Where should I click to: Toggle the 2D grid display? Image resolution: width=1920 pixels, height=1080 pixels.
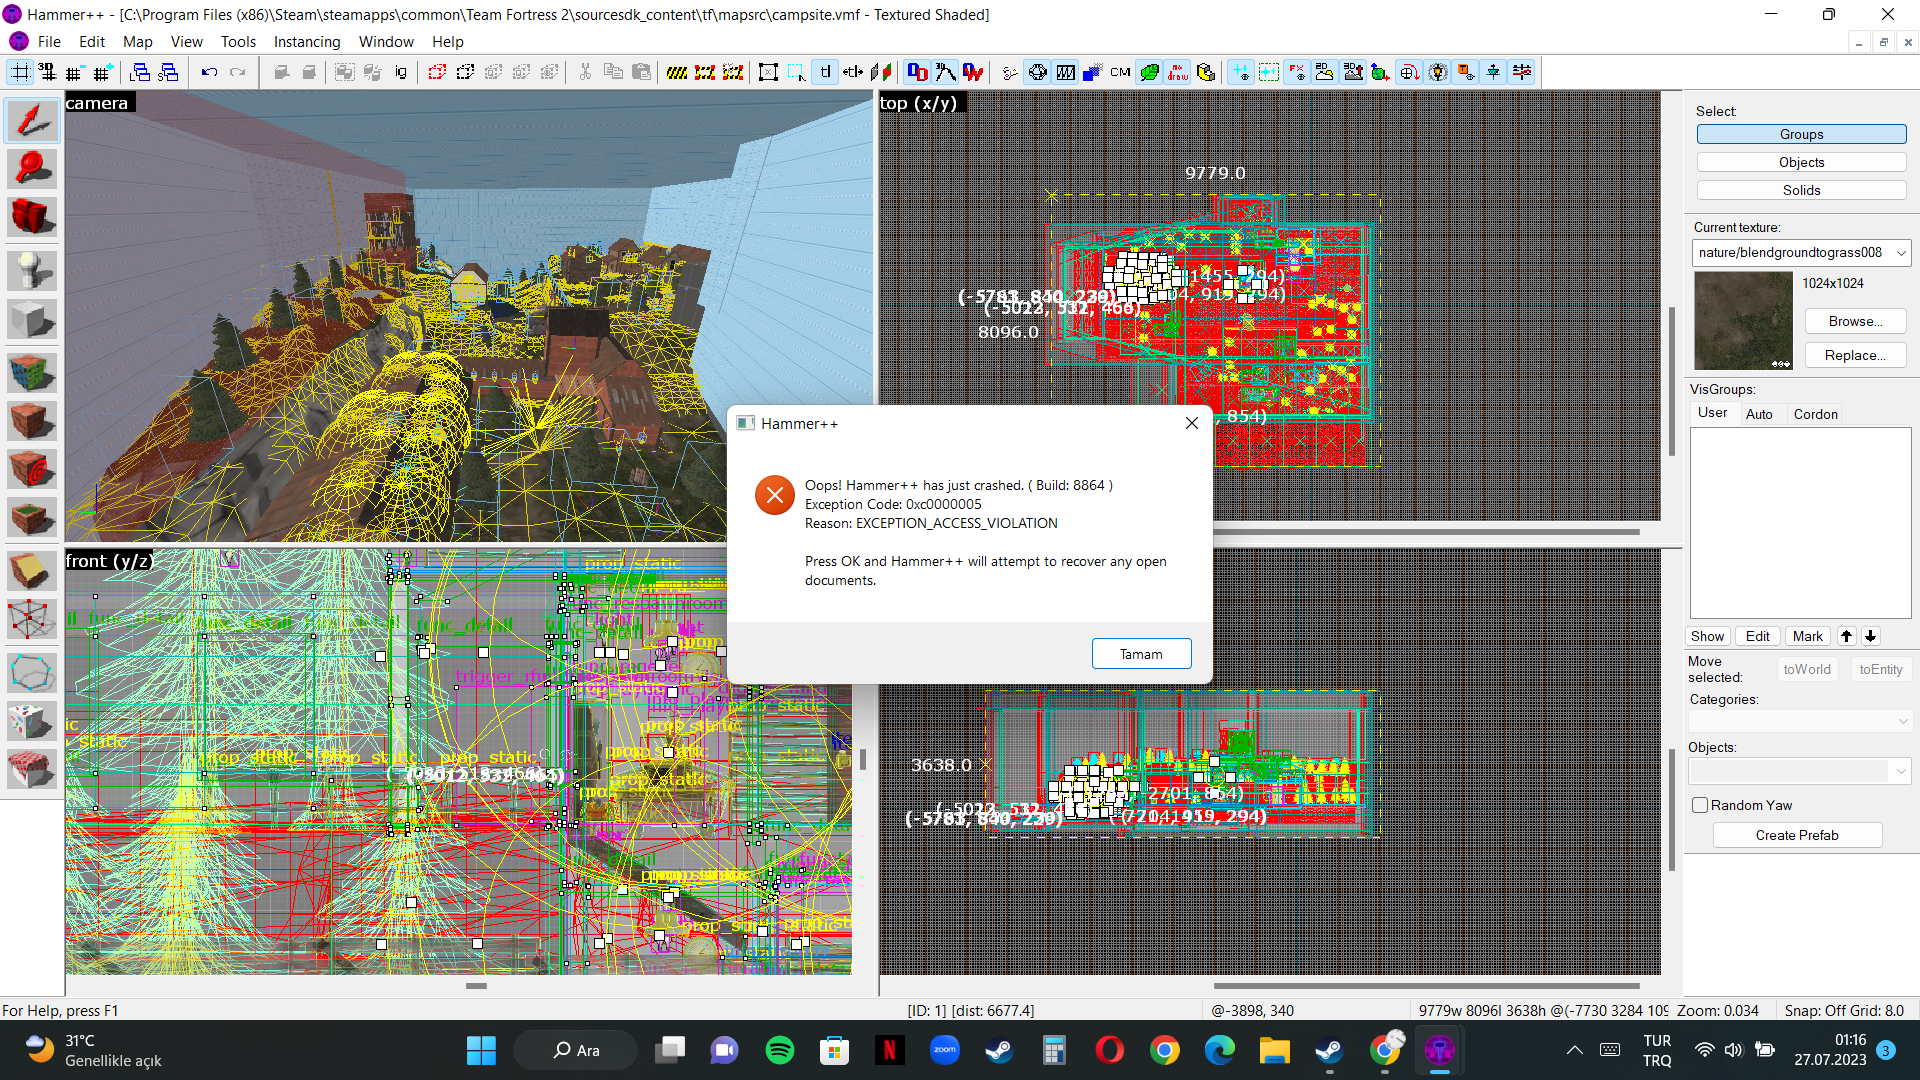pyautogui.click(x=20, y=72)
